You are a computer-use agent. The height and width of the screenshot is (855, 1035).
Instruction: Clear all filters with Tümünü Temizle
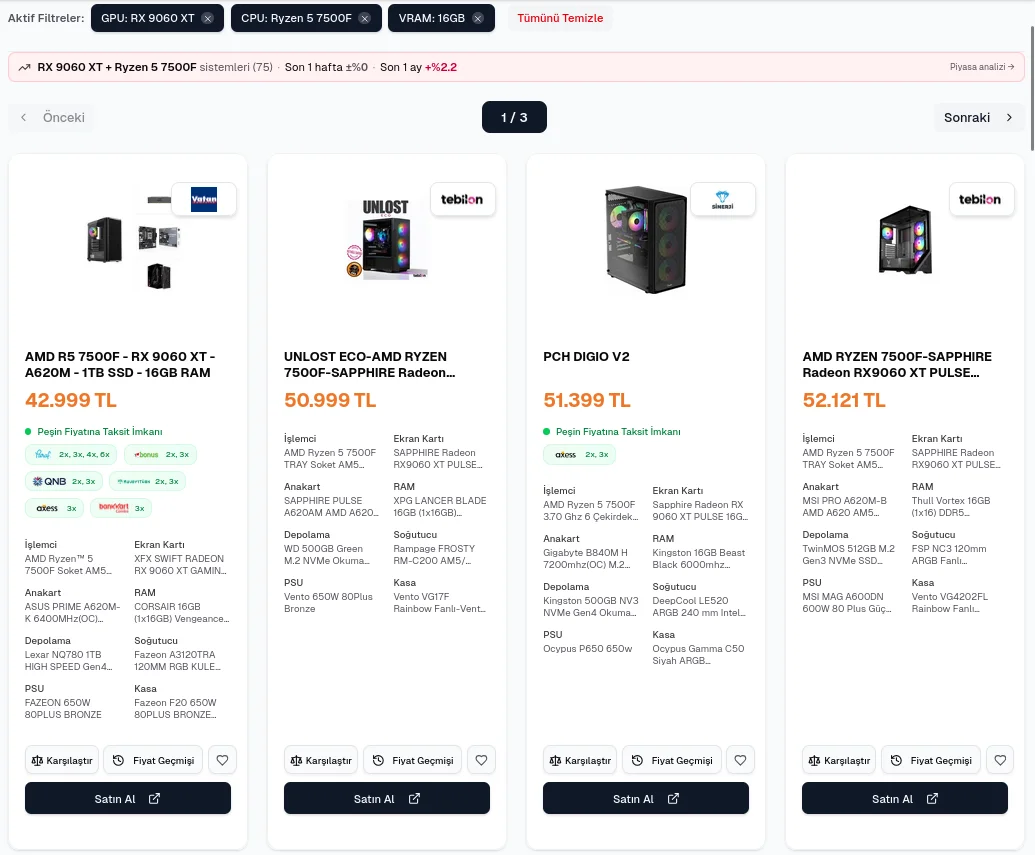[560, 18]
